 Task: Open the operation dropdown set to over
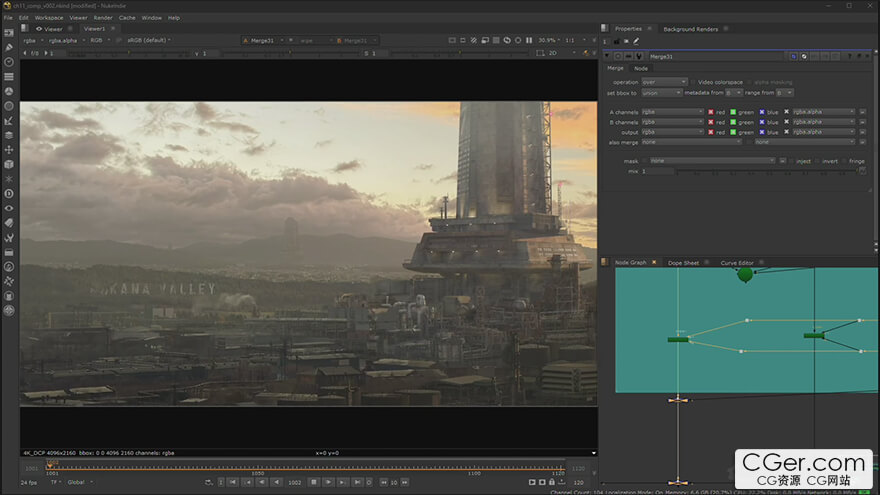coord(664,82)
